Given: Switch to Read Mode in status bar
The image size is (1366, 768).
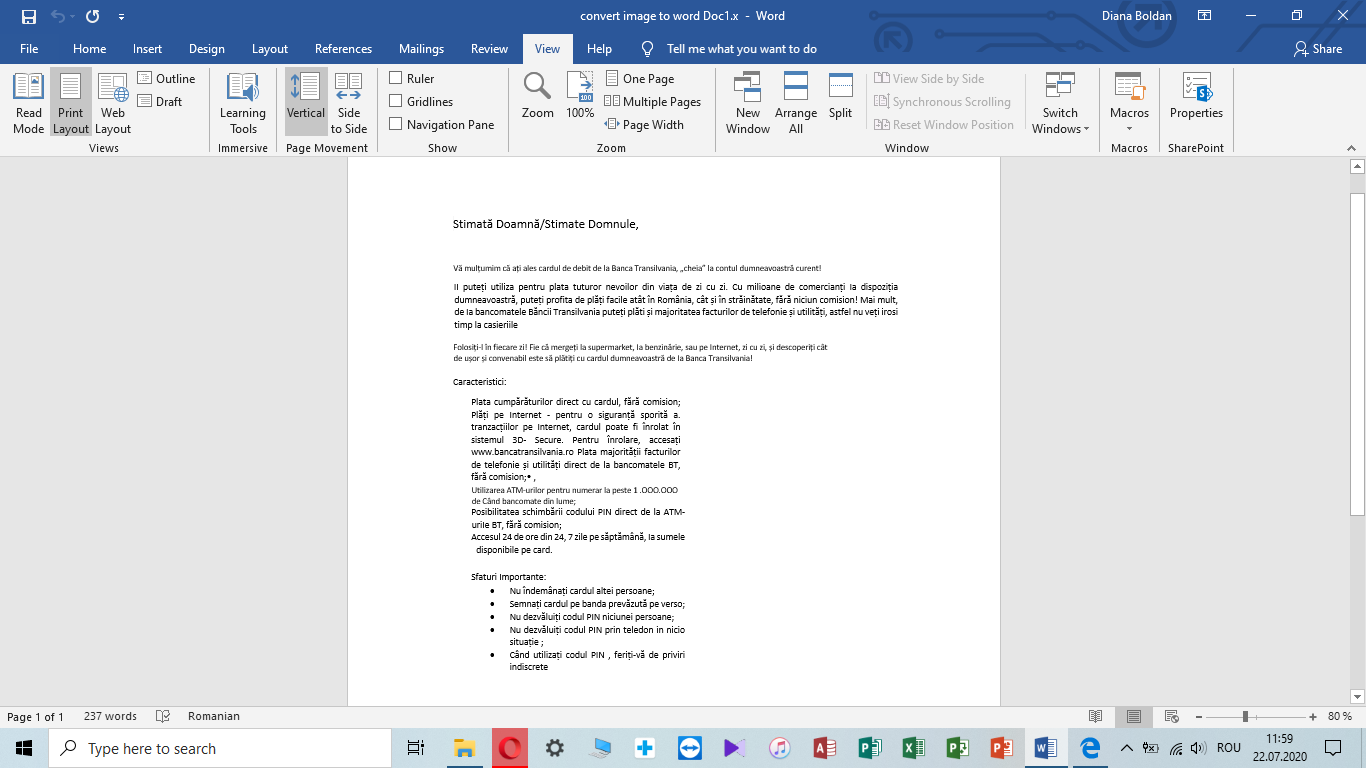Looking at the screenshot, I should click(1096, 716).
